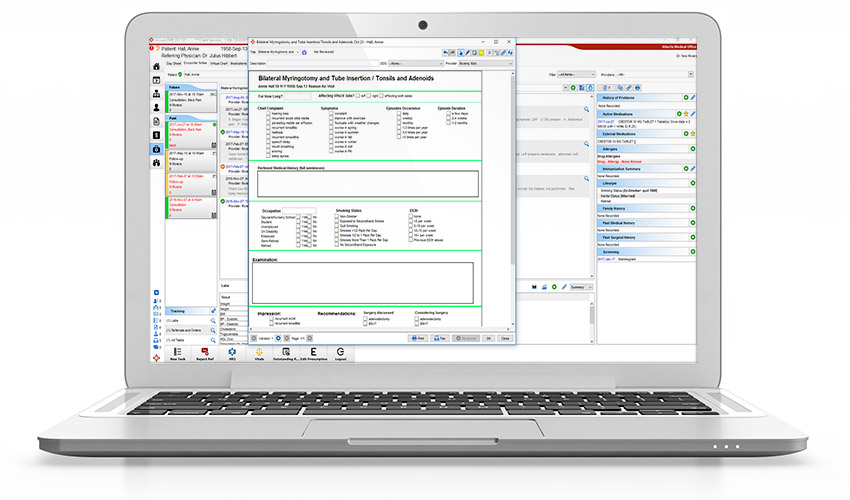This screenshot has width=850, height=500.
Task: Click the undo arrow in form toolbar
Action: 446,53
